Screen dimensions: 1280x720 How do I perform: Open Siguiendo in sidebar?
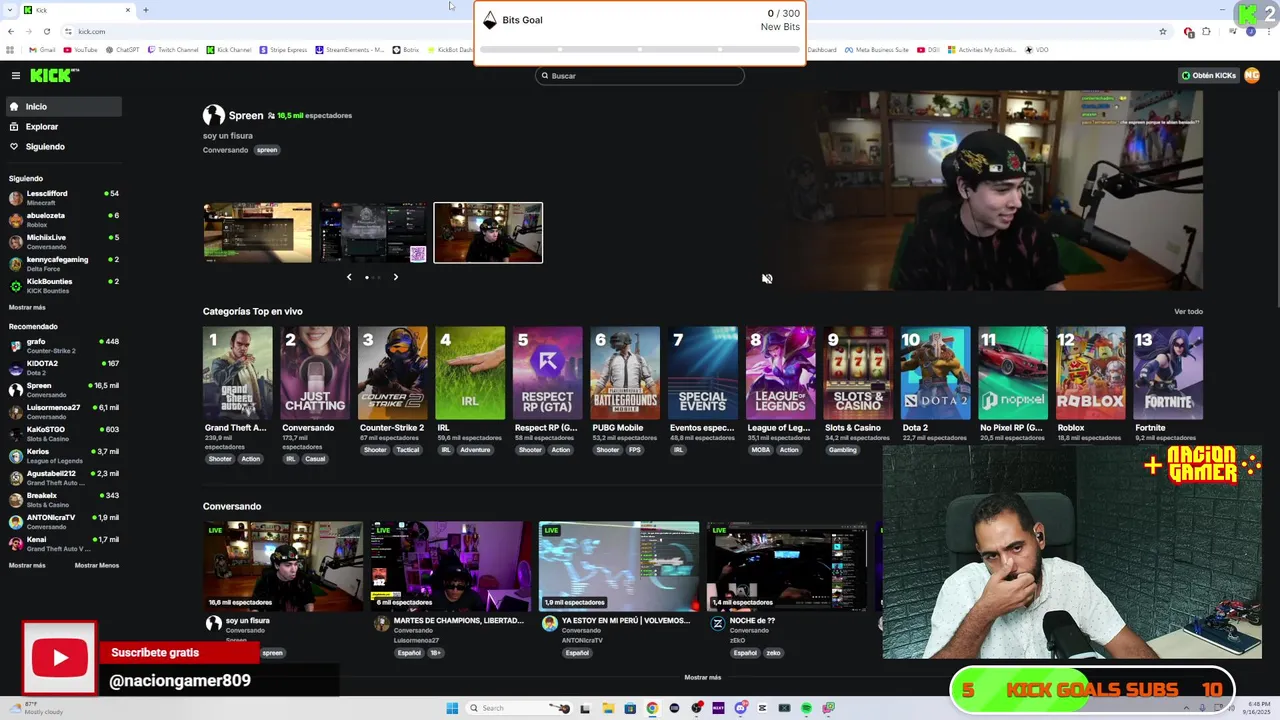tap(62, 147)
